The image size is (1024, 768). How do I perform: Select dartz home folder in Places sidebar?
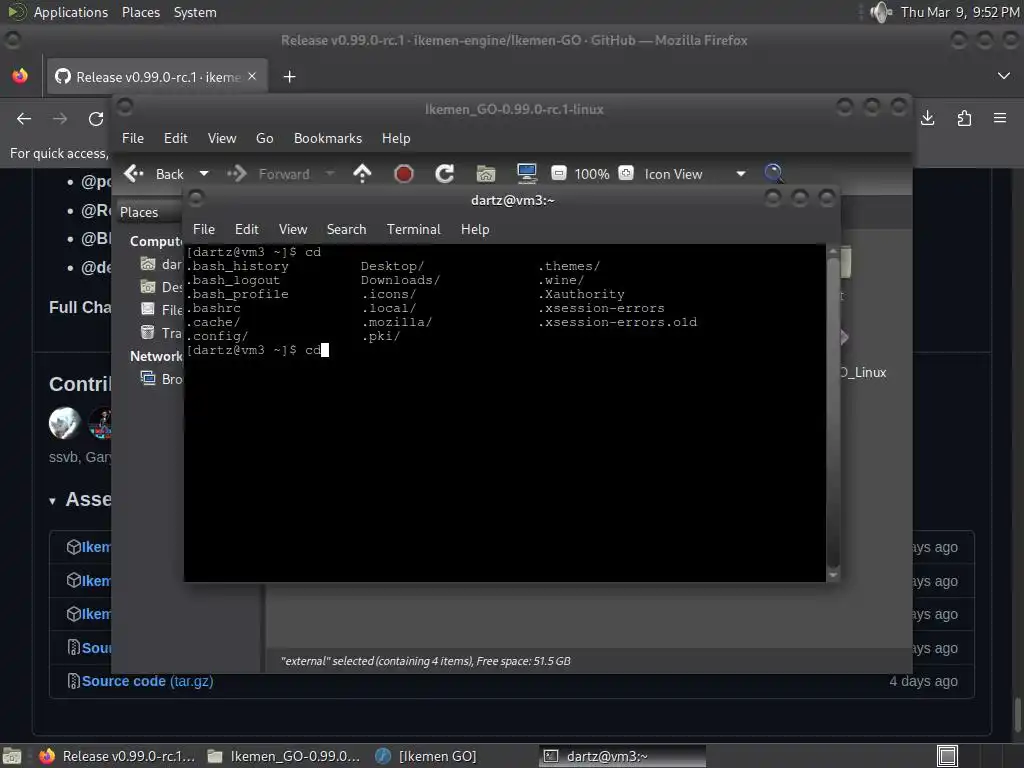coord(161,264)
